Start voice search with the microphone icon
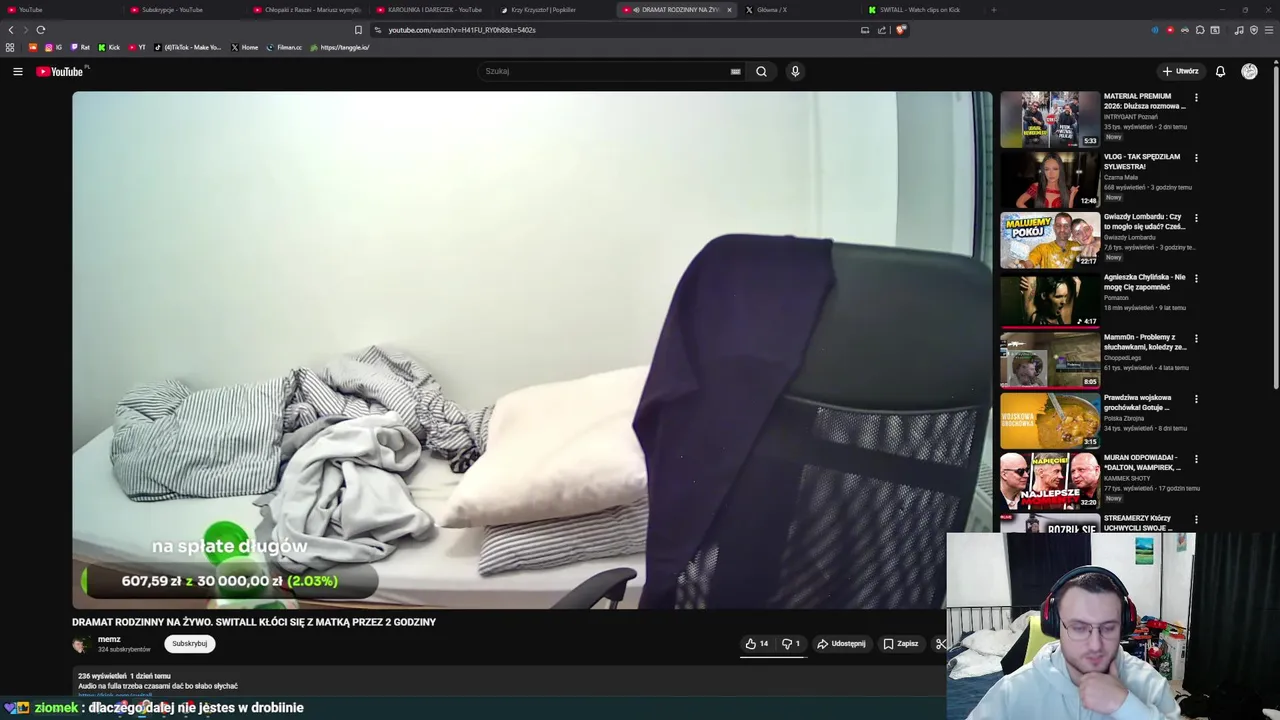Image resolution: width=1280 pixels, height=720 pixels. pyautogui.click(x=795, y=71)
